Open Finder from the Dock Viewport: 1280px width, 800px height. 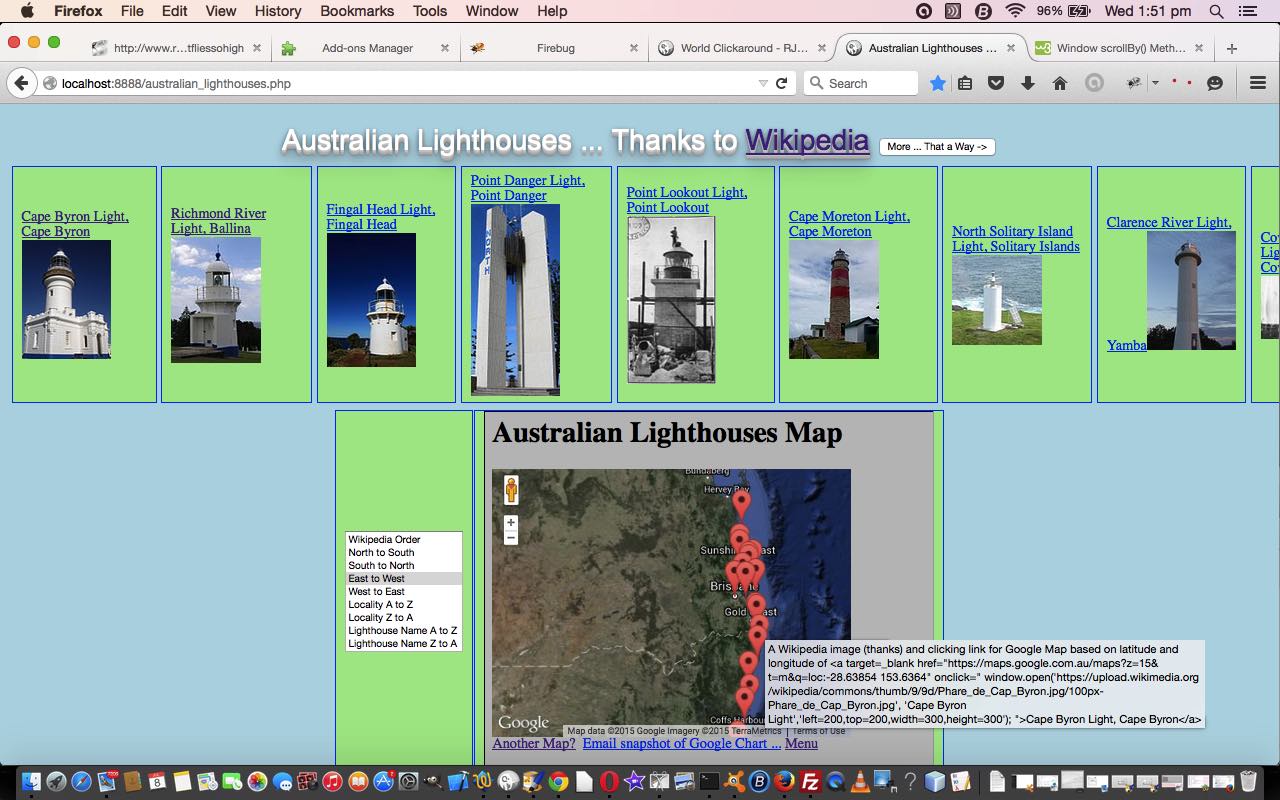click(31, 781)
